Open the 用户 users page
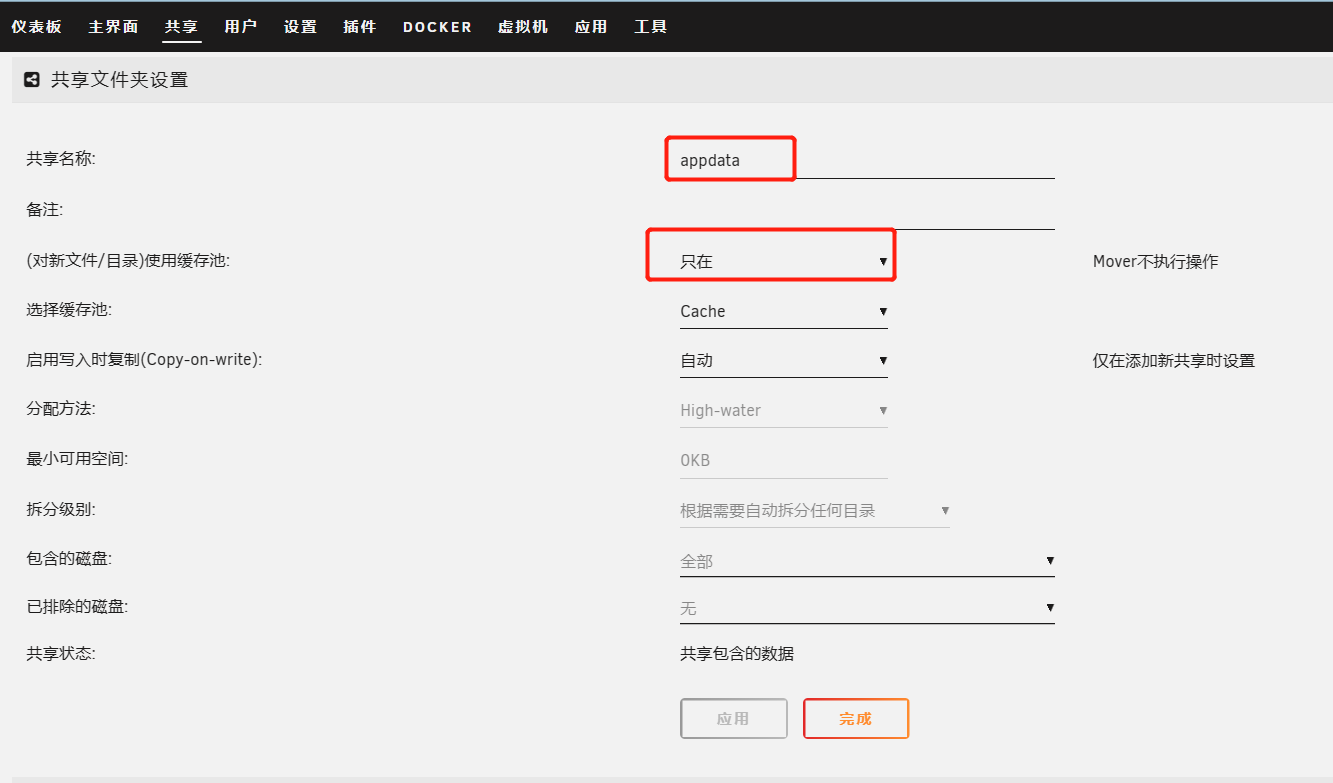This screenshot has width=1333, height=783. pos(241,27)
